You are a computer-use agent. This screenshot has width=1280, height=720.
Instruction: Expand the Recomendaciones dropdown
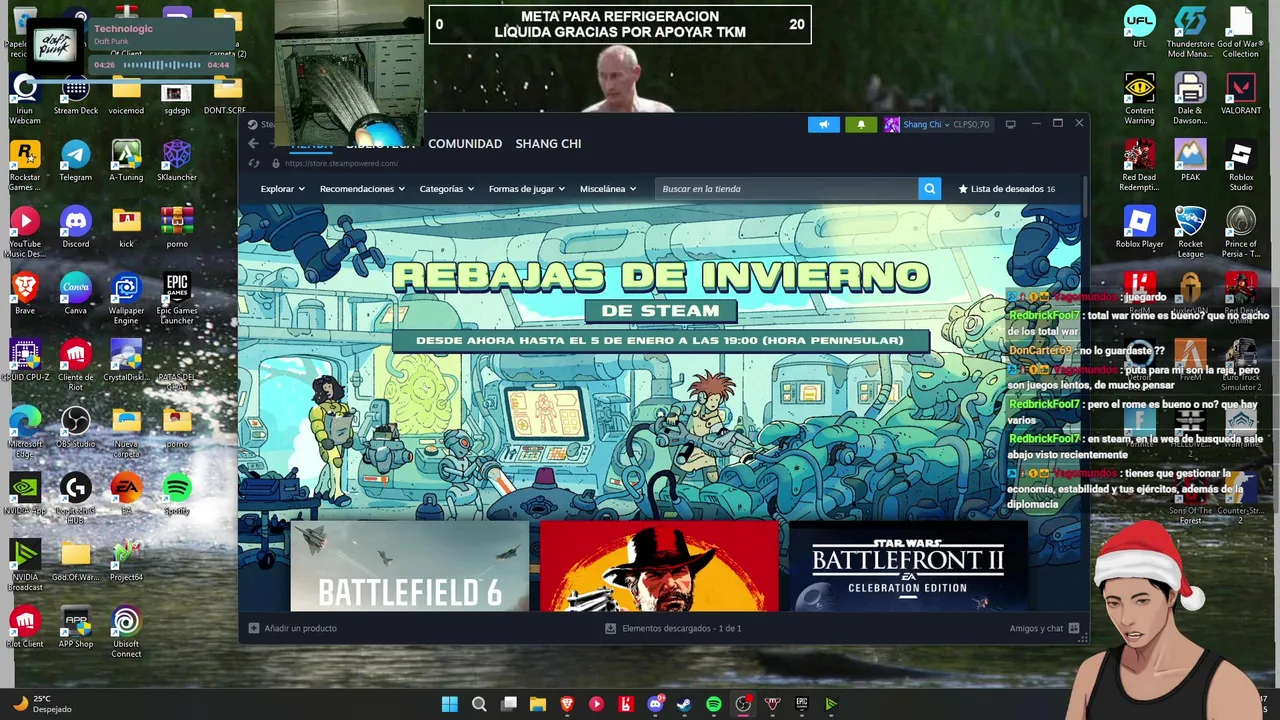(362, 189)
